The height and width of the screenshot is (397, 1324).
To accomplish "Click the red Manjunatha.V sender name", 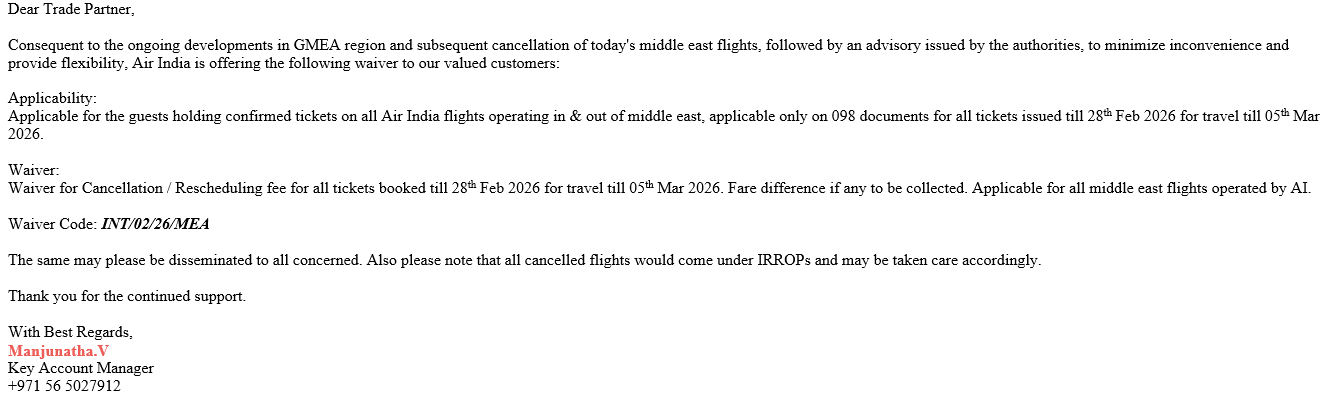I will click(58, 351).
